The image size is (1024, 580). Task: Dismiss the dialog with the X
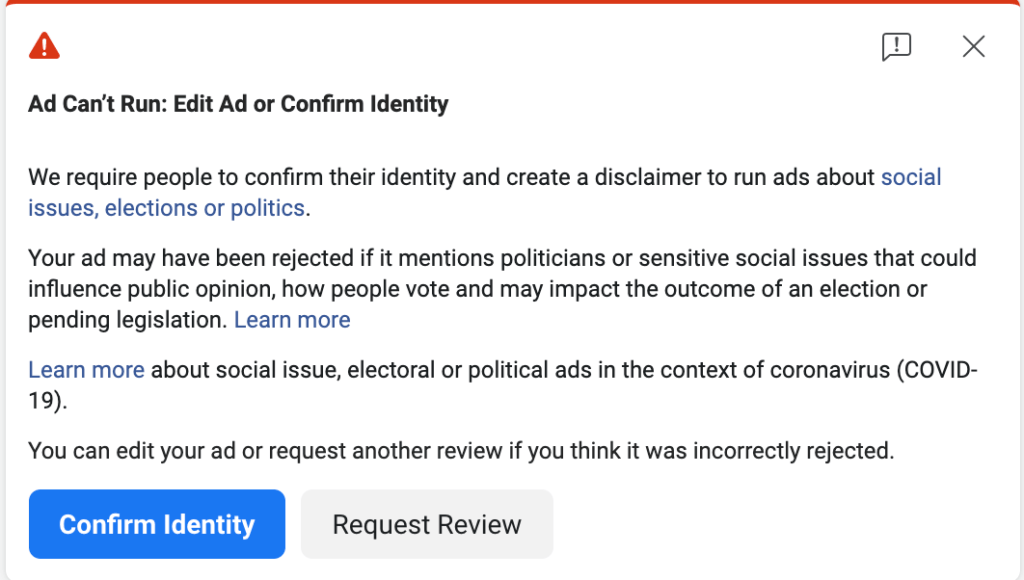click(973, 46)
